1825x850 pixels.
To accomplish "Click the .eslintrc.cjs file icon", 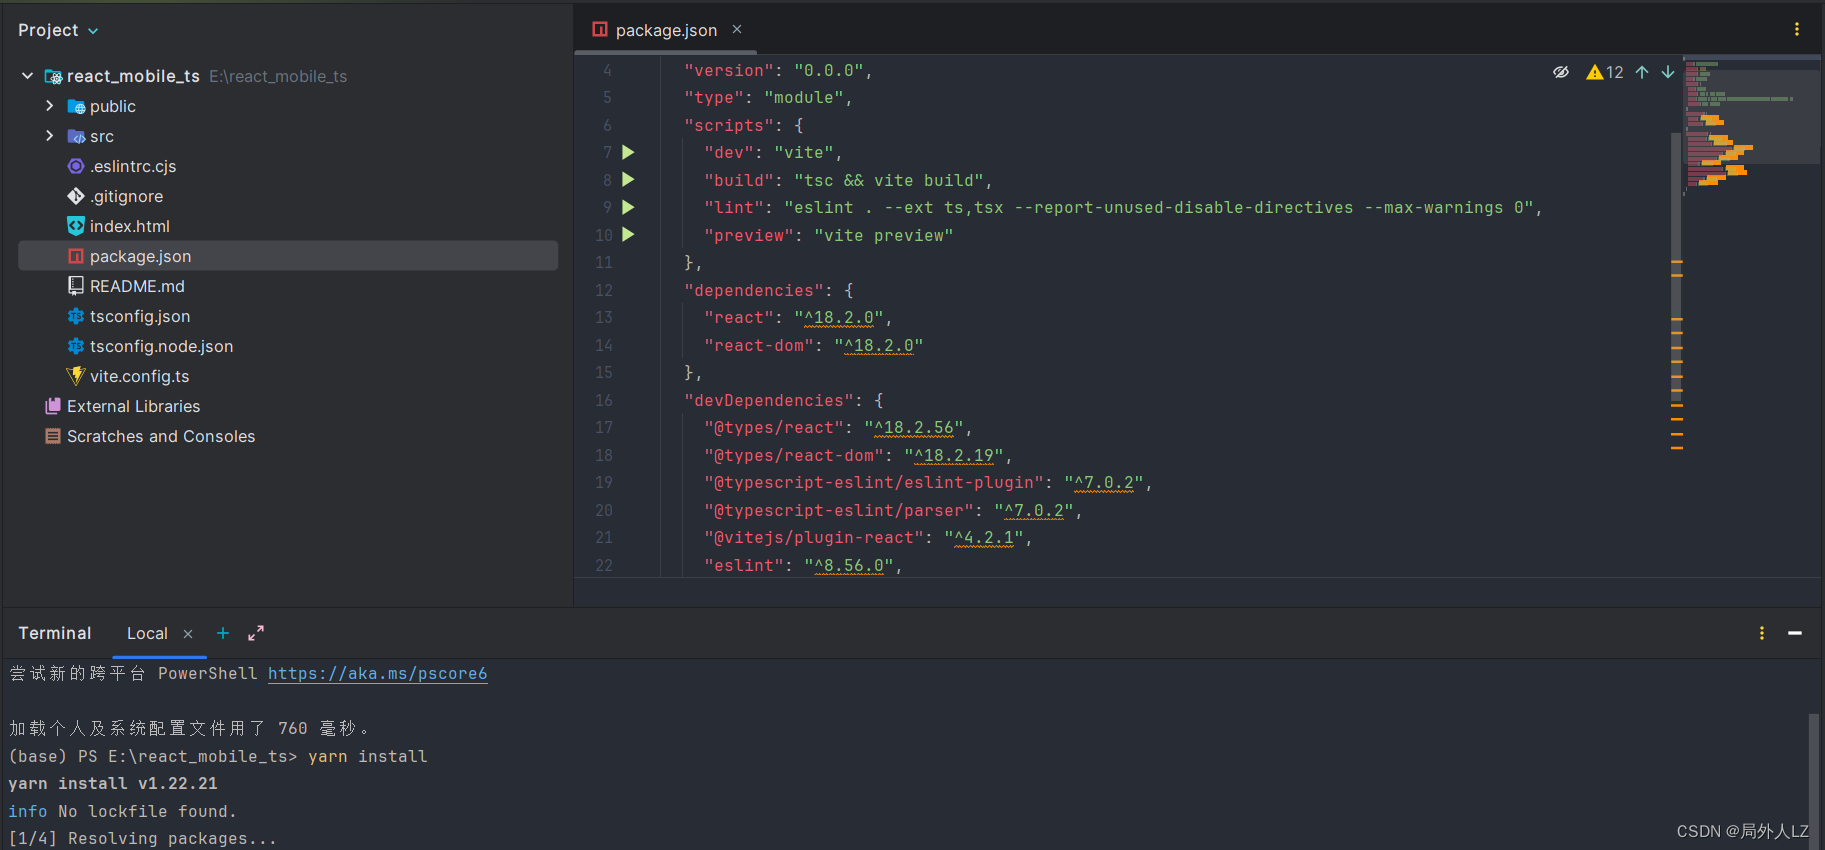I will coord(76,166).
